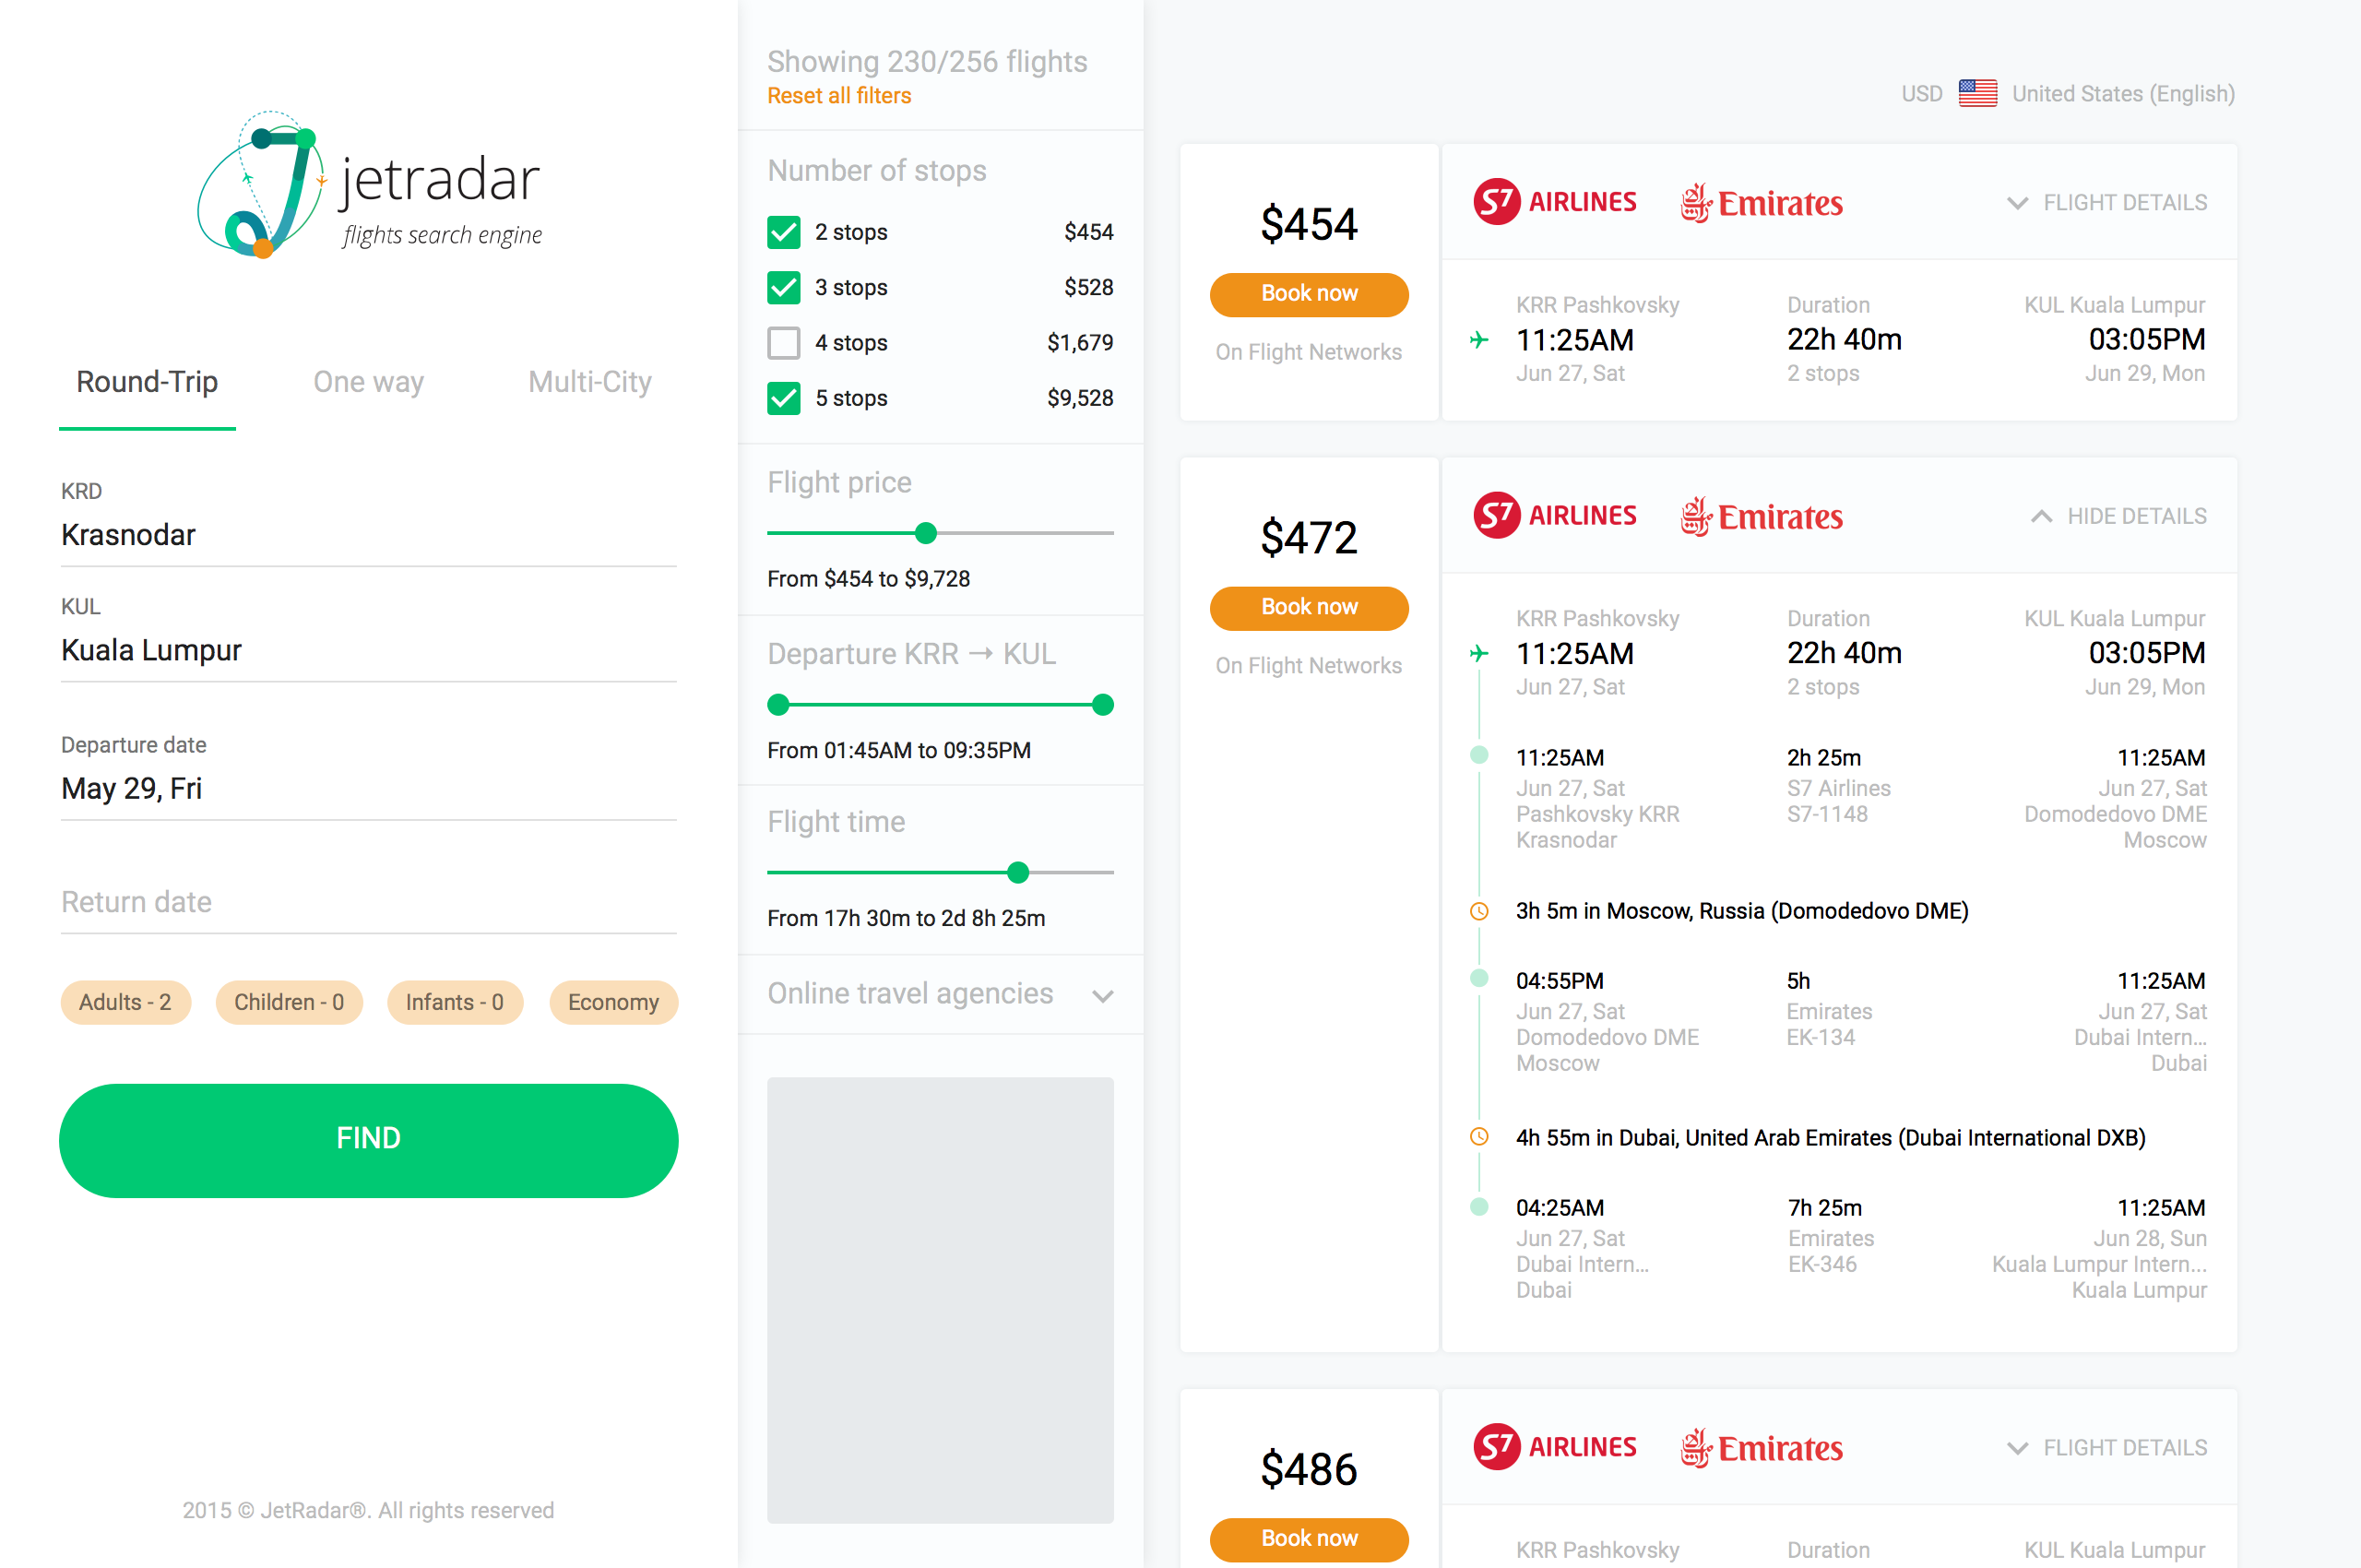Click S7 Airlines logo on $454 flight
Screen dimensions: 2361x1568
[x=1554, y=202]
